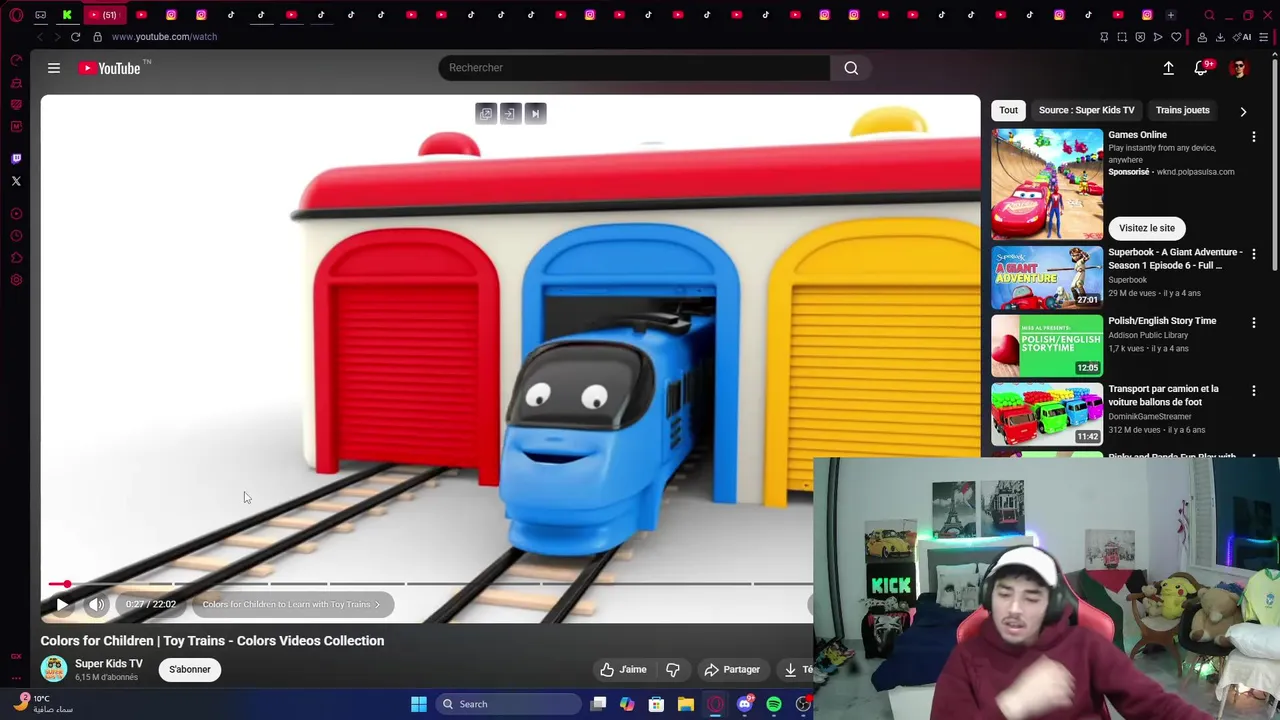Open the weather widget 10°C
The height and width of the screenshot is (720, 1280).
point(45,704)
